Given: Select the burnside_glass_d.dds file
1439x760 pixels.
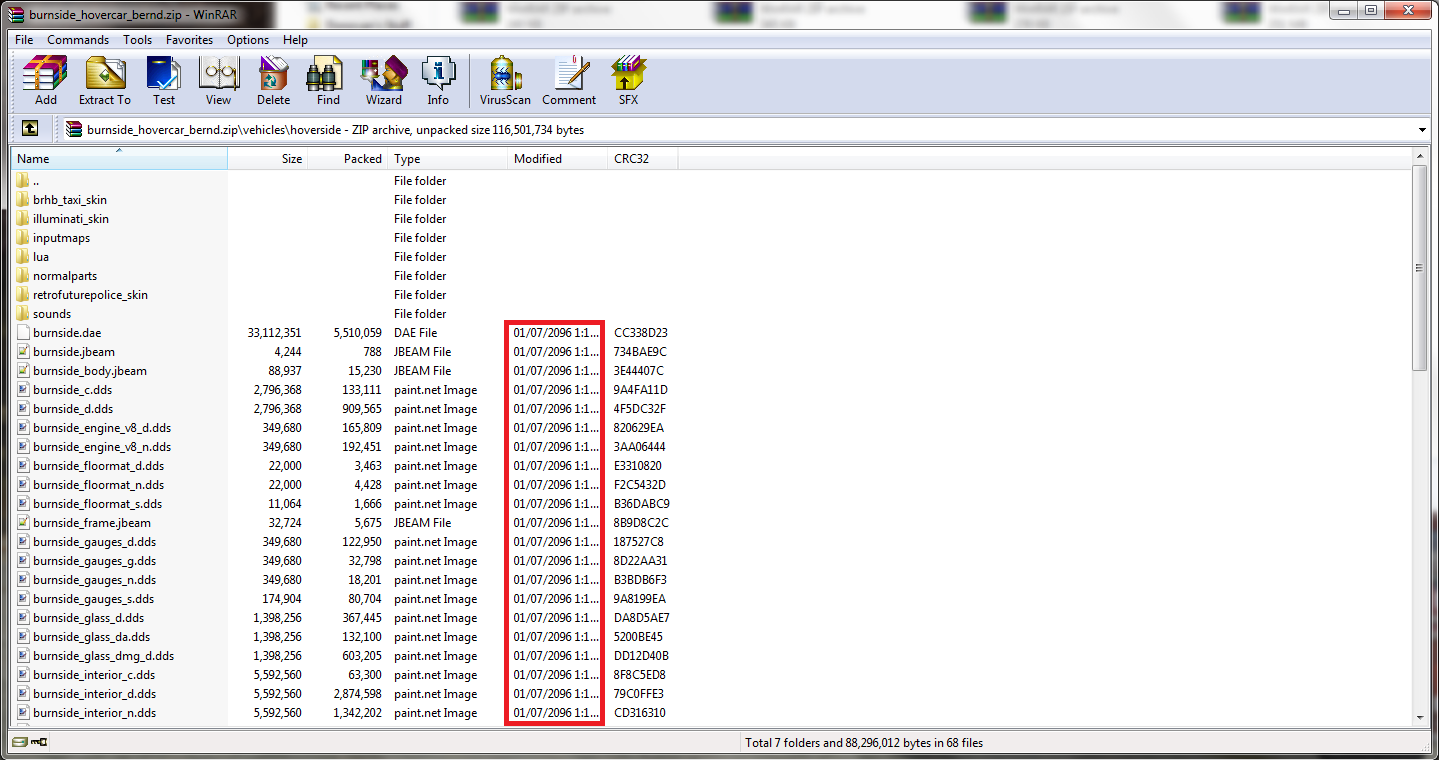Looking at the screenshot, I should pos(88,618).
